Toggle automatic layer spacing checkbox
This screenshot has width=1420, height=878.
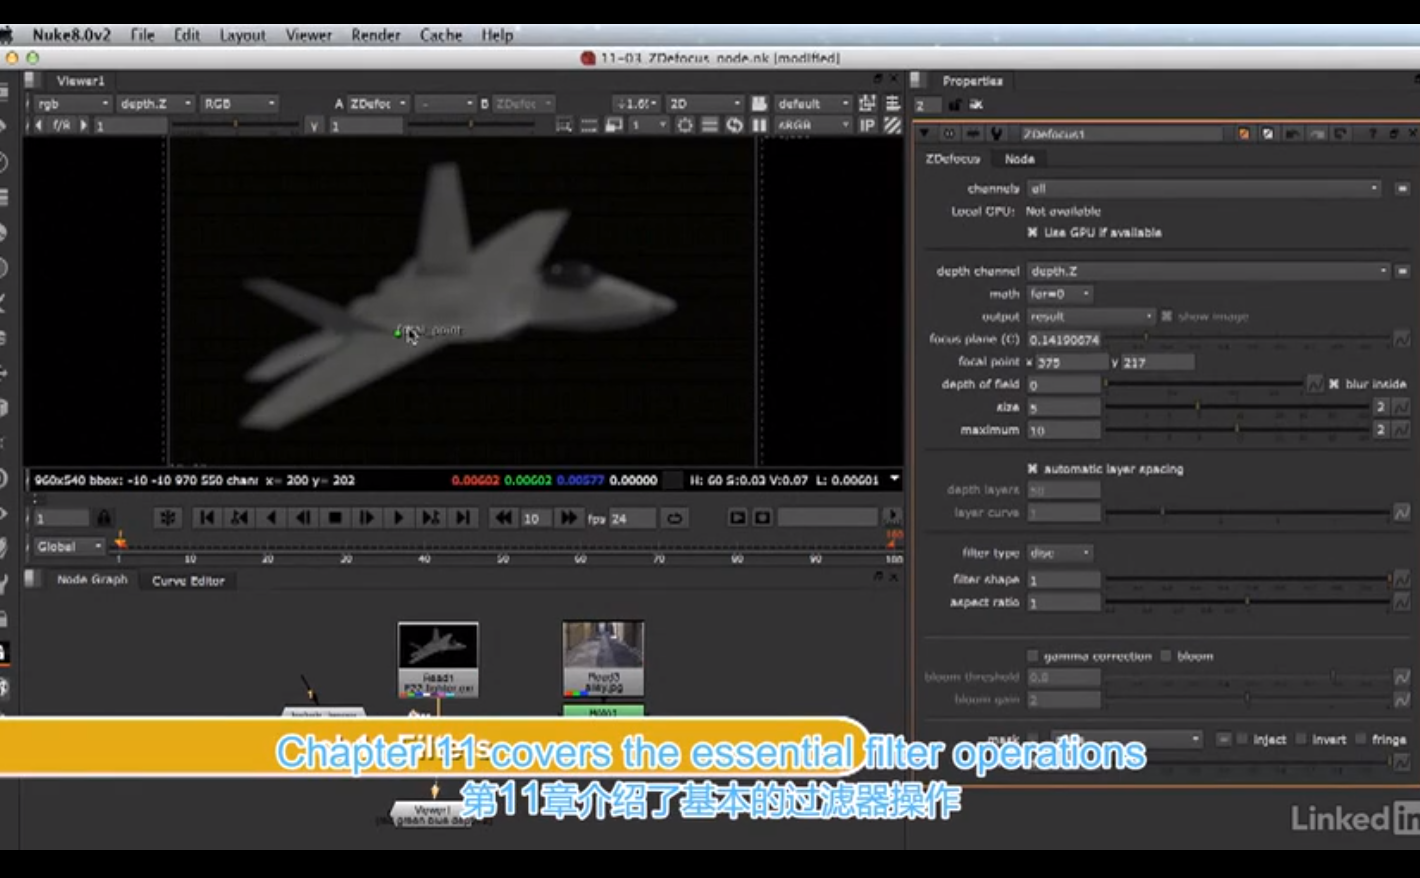[x=1032, y=468]
